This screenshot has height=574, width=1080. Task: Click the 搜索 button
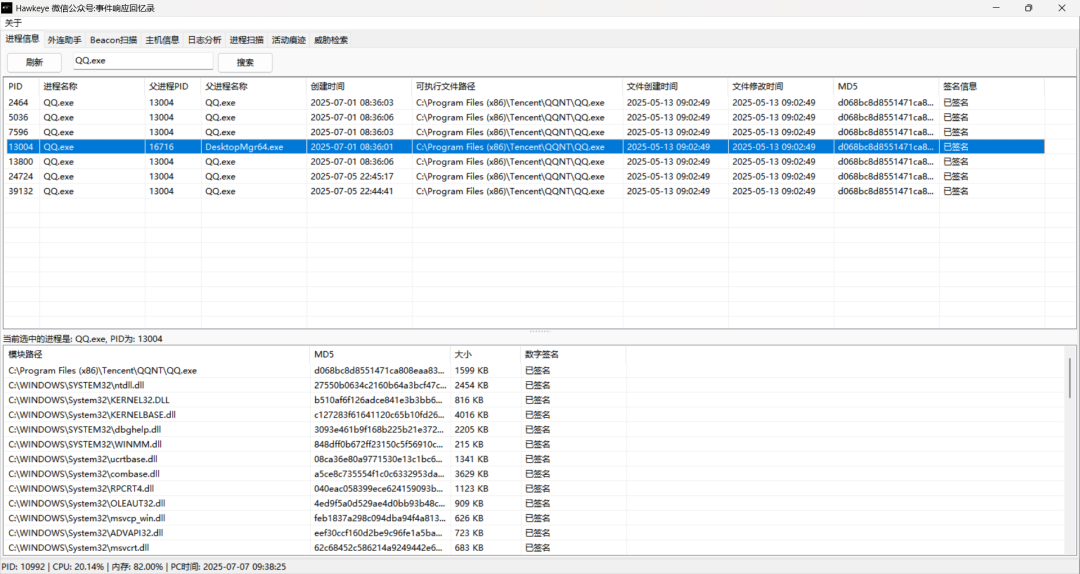[245, 62]
